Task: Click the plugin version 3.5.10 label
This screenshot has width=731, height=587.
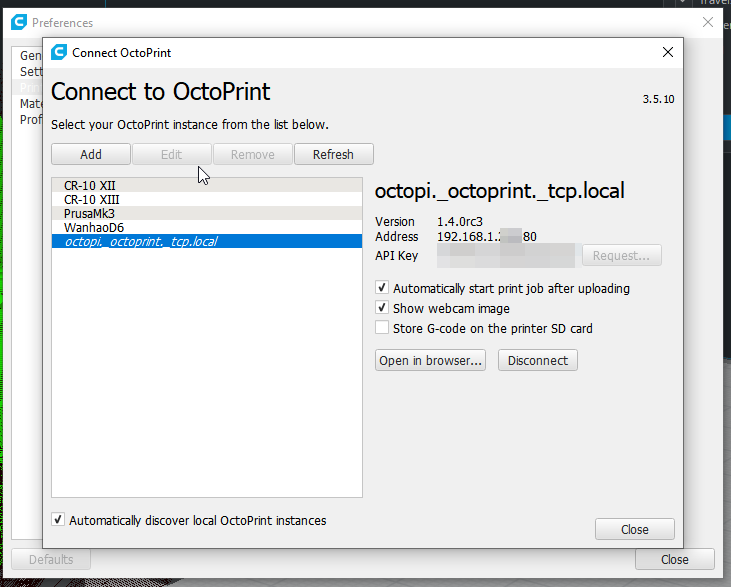Action: 658,99
